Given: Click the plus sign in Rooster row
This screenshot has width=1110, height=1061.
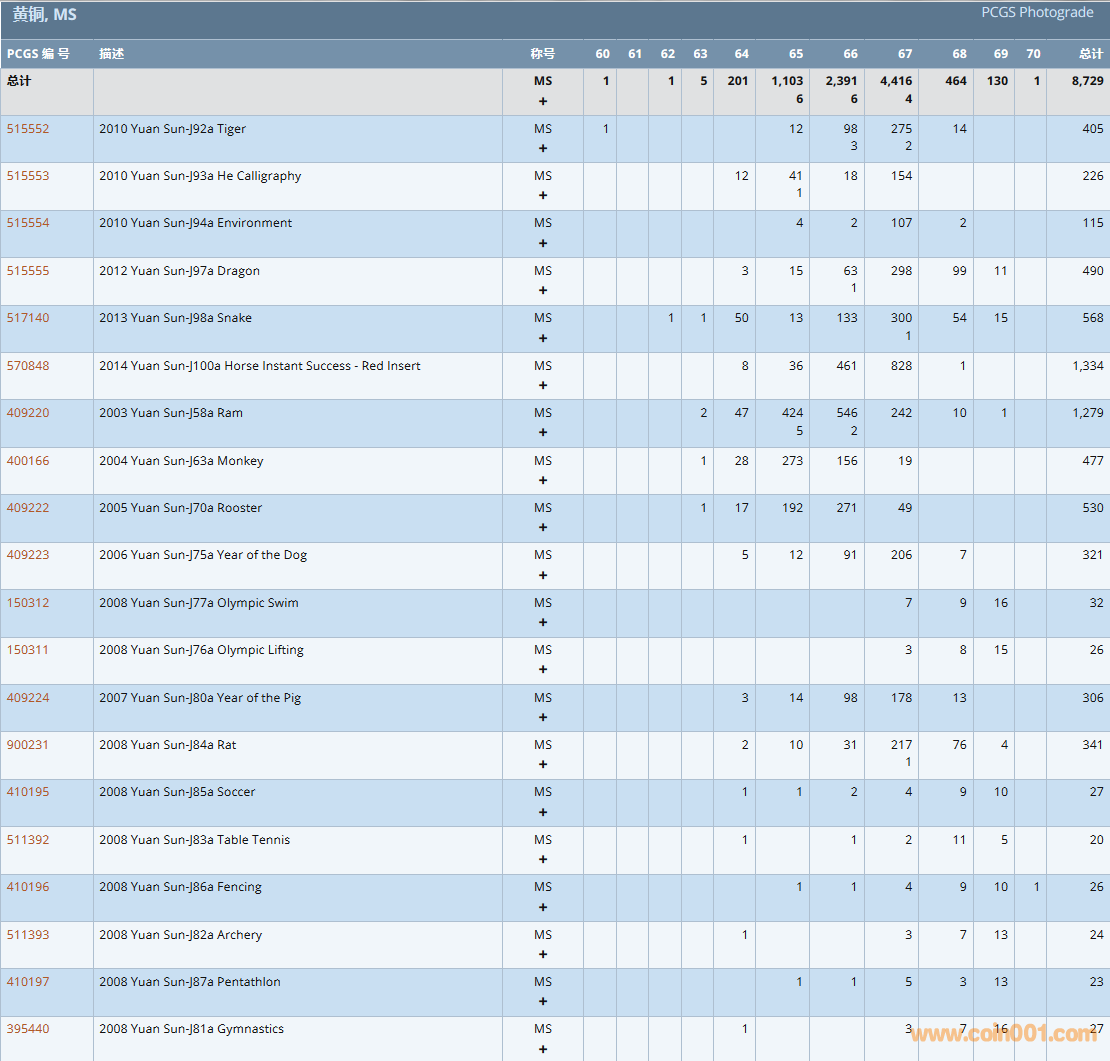Looking at the screenshot, I should 543,527.
